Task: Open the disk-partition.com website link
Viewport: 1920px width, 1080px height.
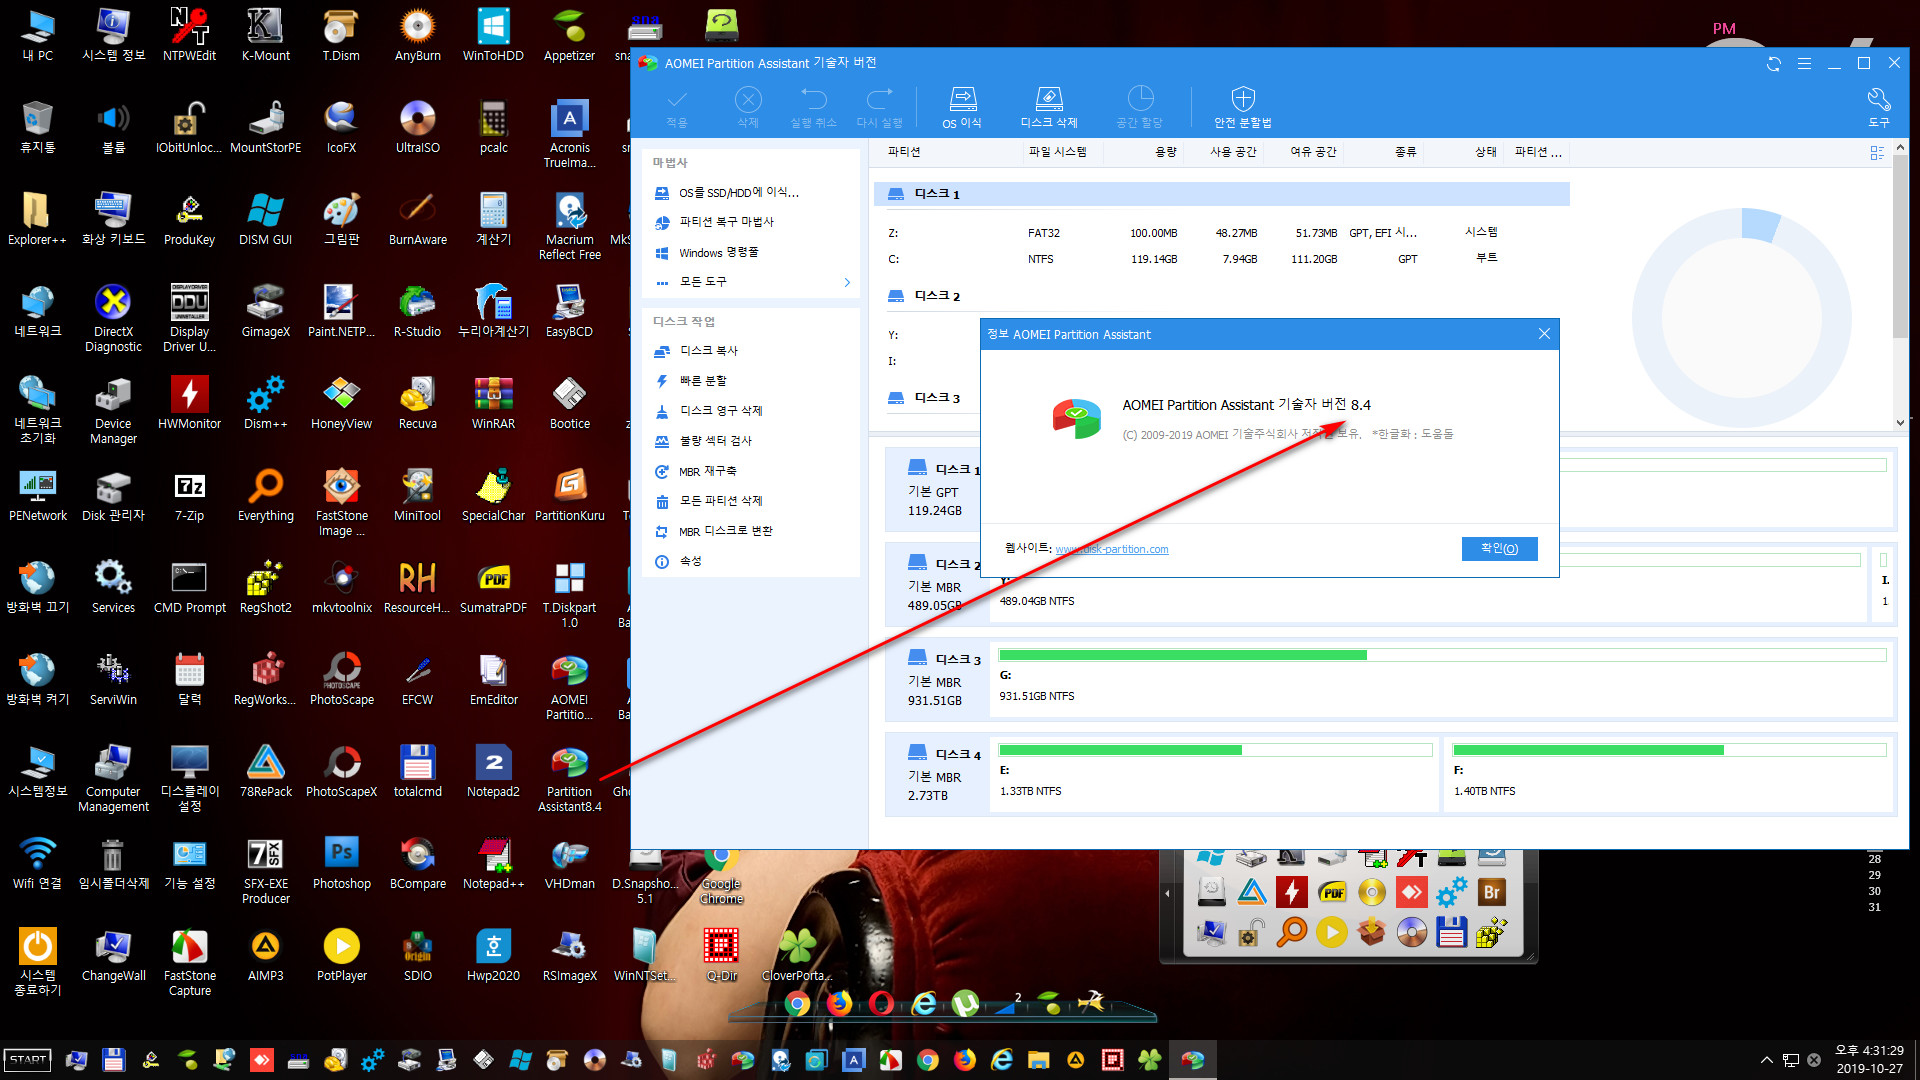Action: pyautogui.click(x=1111, y=549)
